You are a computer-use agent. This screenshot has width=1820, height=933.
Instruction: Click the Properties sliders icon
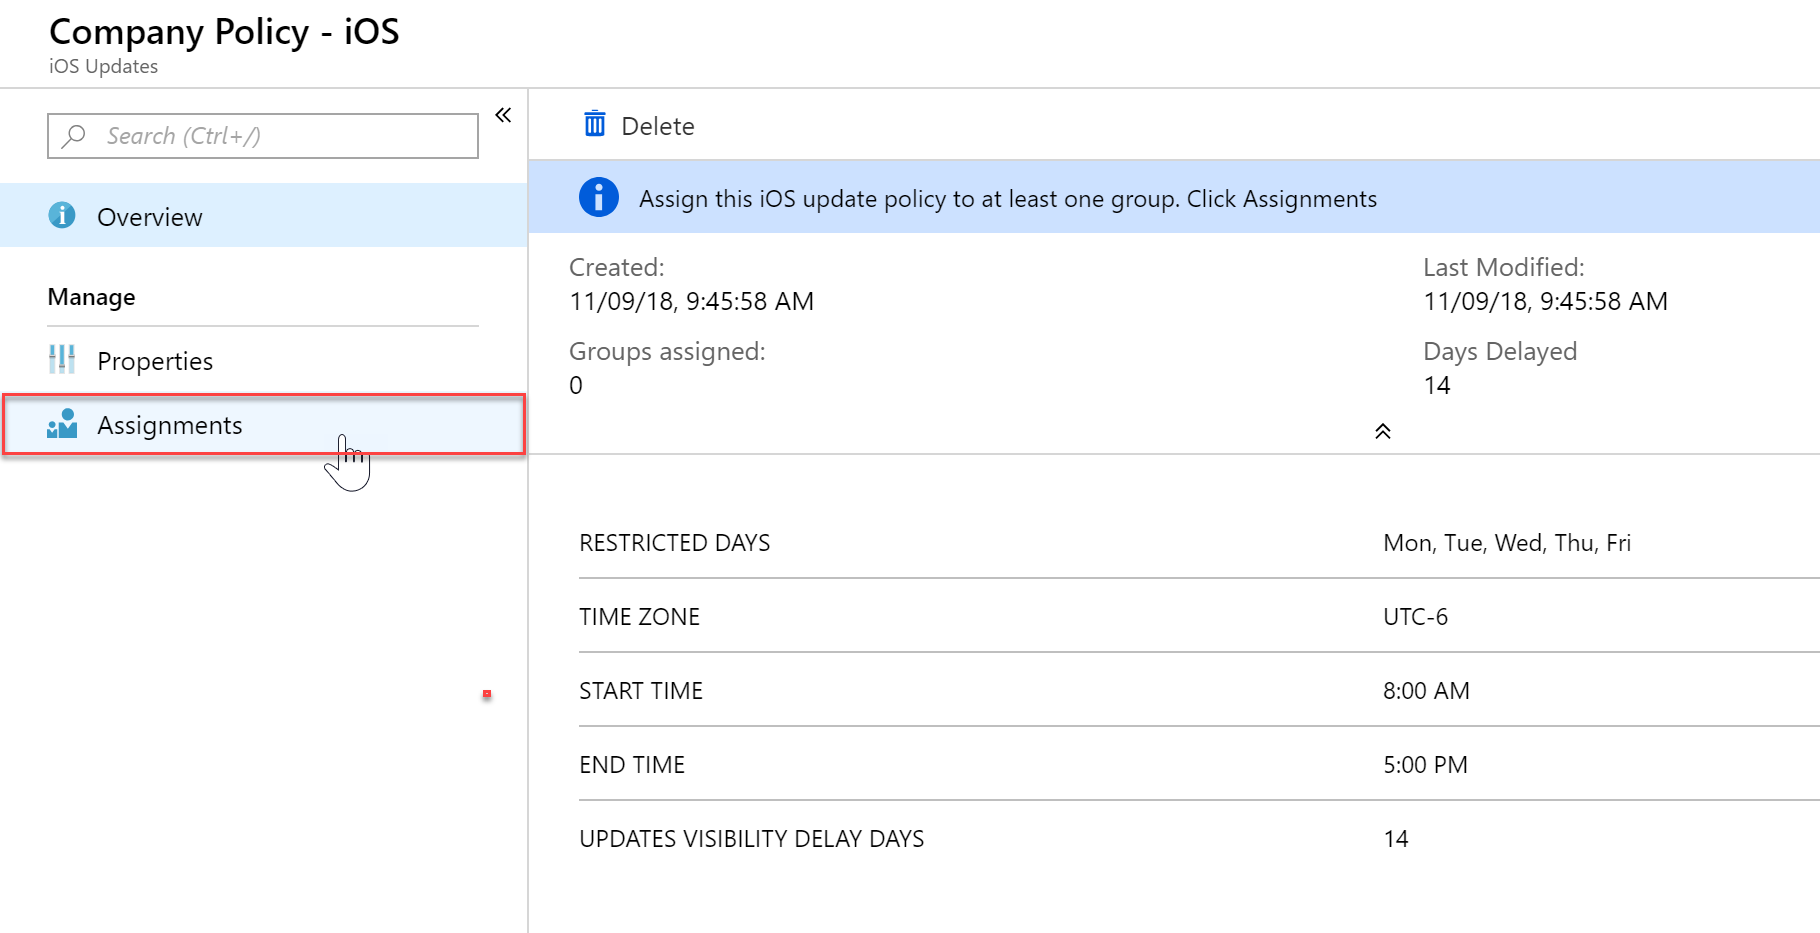click(62, 359)
